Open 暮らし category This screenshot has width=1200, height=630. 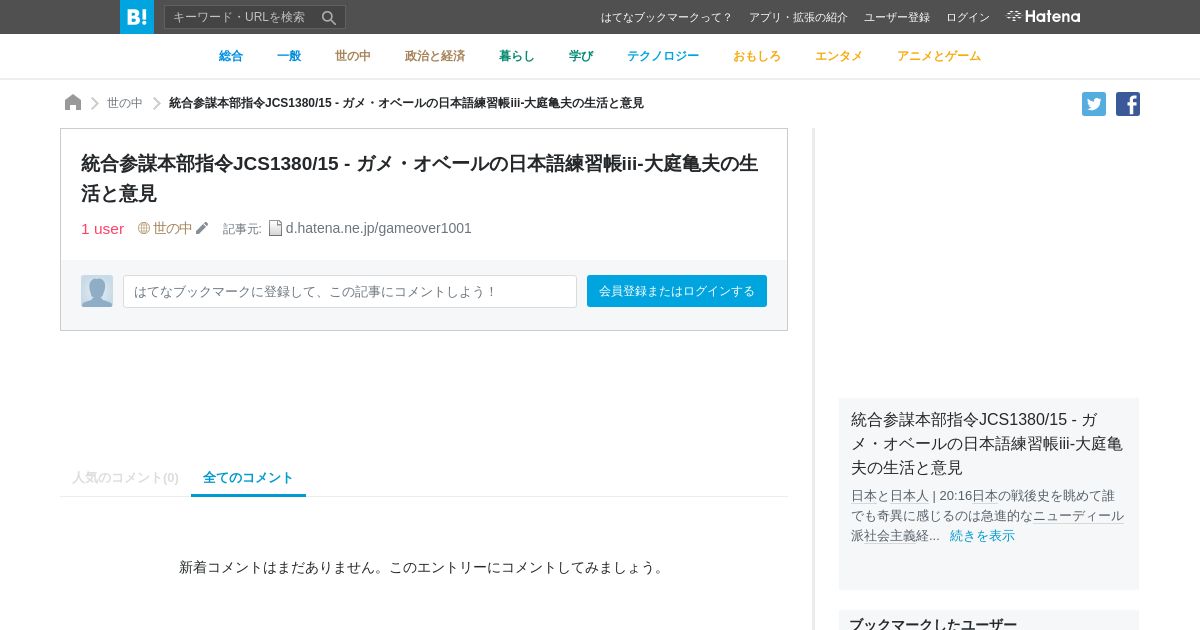[517, 56]
